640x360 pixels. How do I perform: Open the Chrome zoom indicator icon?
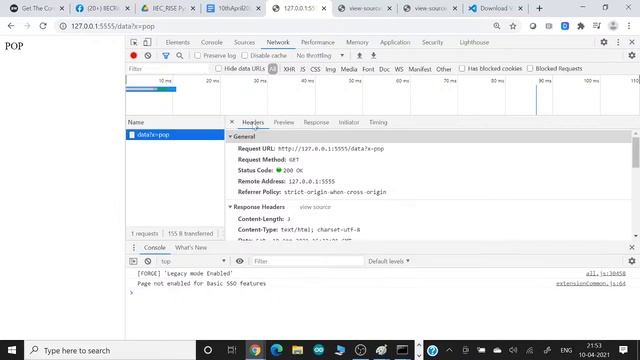click(497, 26)
